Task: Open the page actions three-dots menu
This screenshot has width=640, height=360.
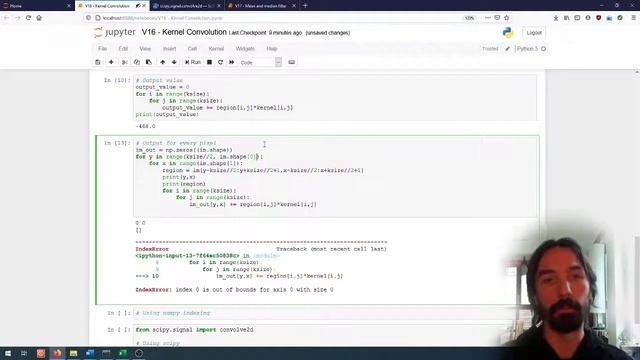Action: (x=488, y=18)
